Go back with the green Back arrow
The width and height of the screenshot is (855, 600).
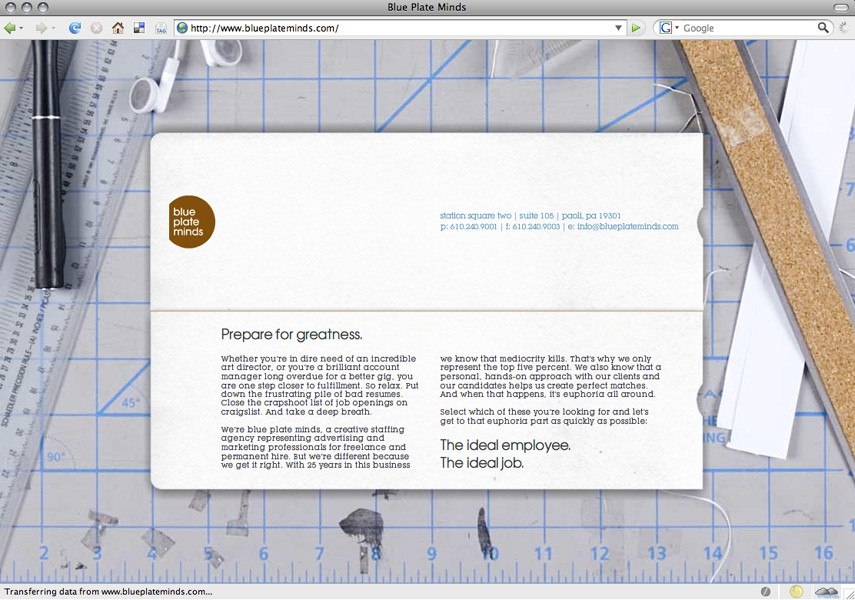[9, 28]
